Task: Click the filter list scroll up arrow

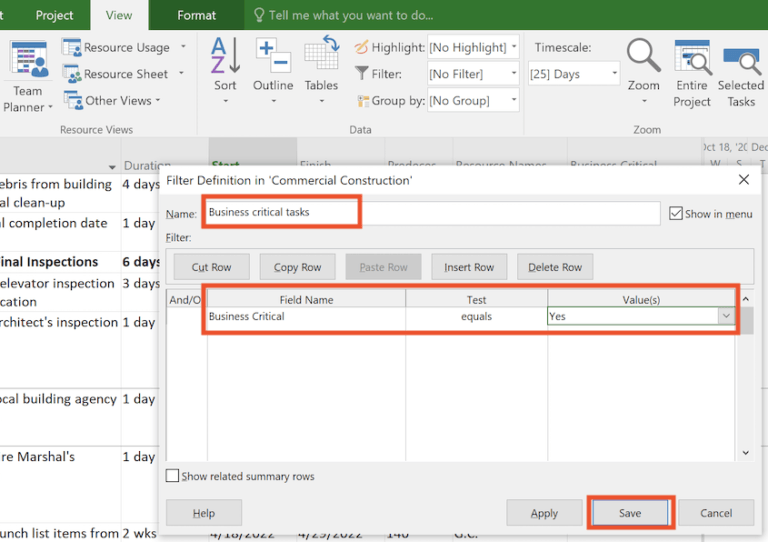Action: 746,299
